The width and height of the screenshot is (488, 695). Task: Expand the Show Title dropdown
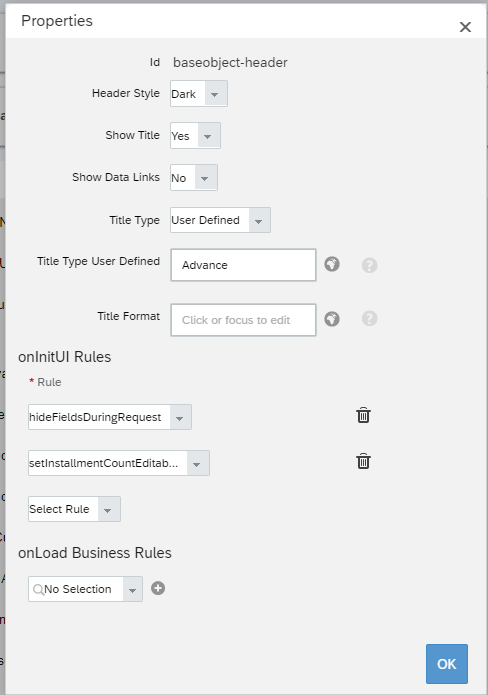pos(195,136)
